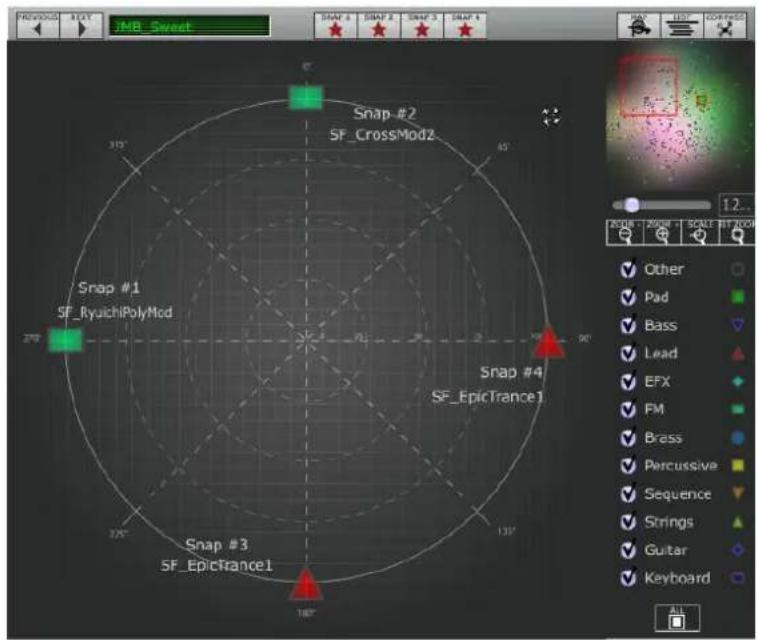Adjust the map zoom slider handle
This screenshot has width=757, height=640.
[x=632, y=205]
